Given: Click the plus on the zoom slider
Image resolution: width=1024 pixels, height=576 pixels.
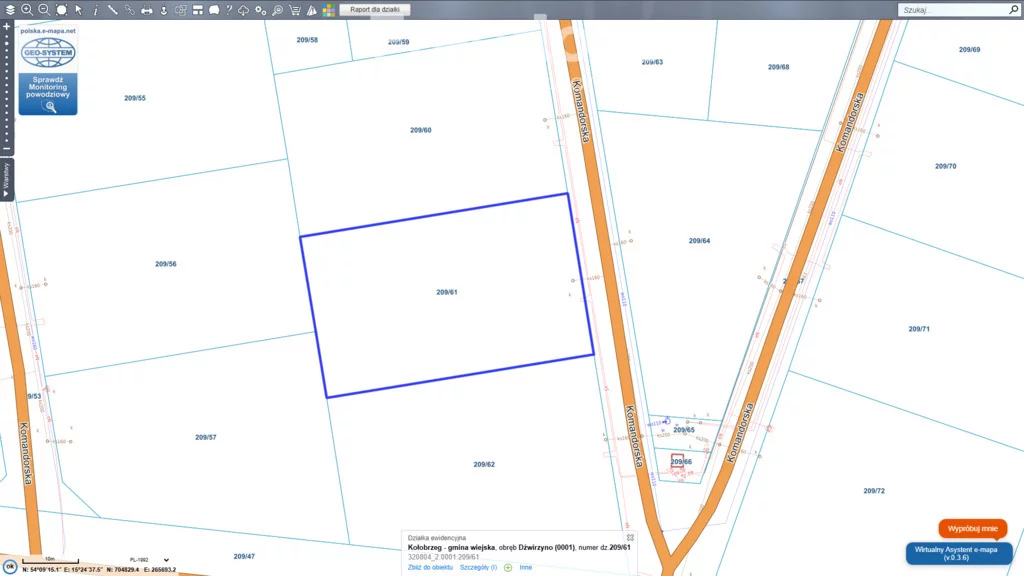Looking at the screenshot, I should pyautogui.click(x=7, y=27).
